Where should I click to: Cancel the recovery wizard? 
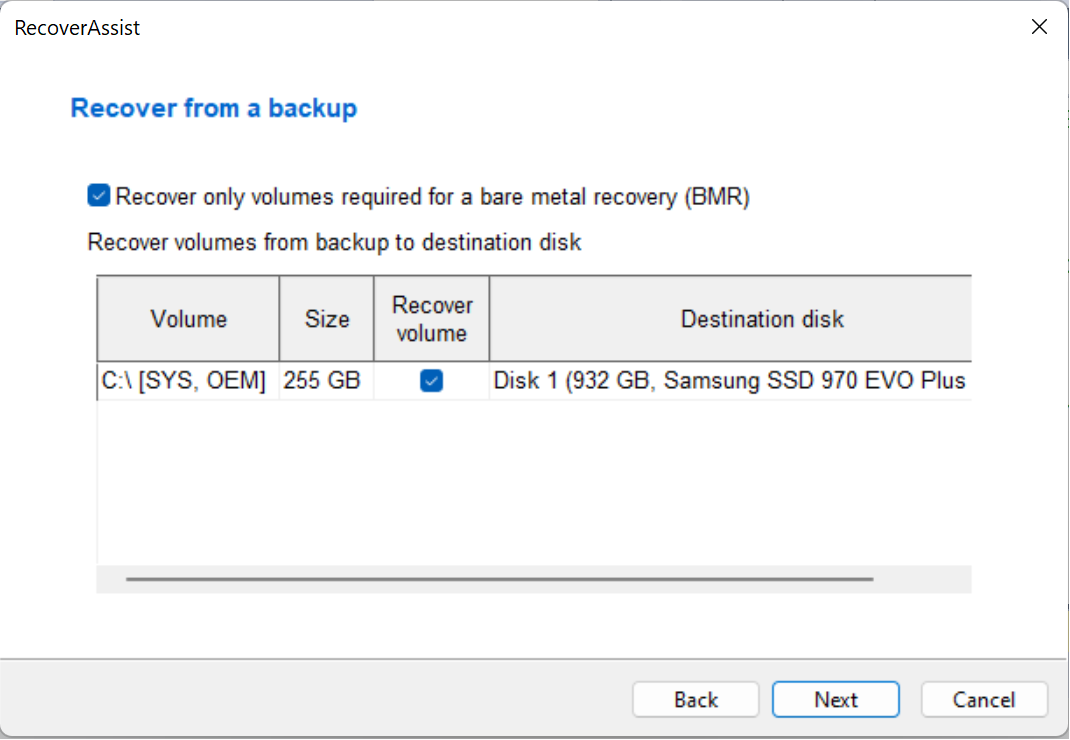coord(984,699)
